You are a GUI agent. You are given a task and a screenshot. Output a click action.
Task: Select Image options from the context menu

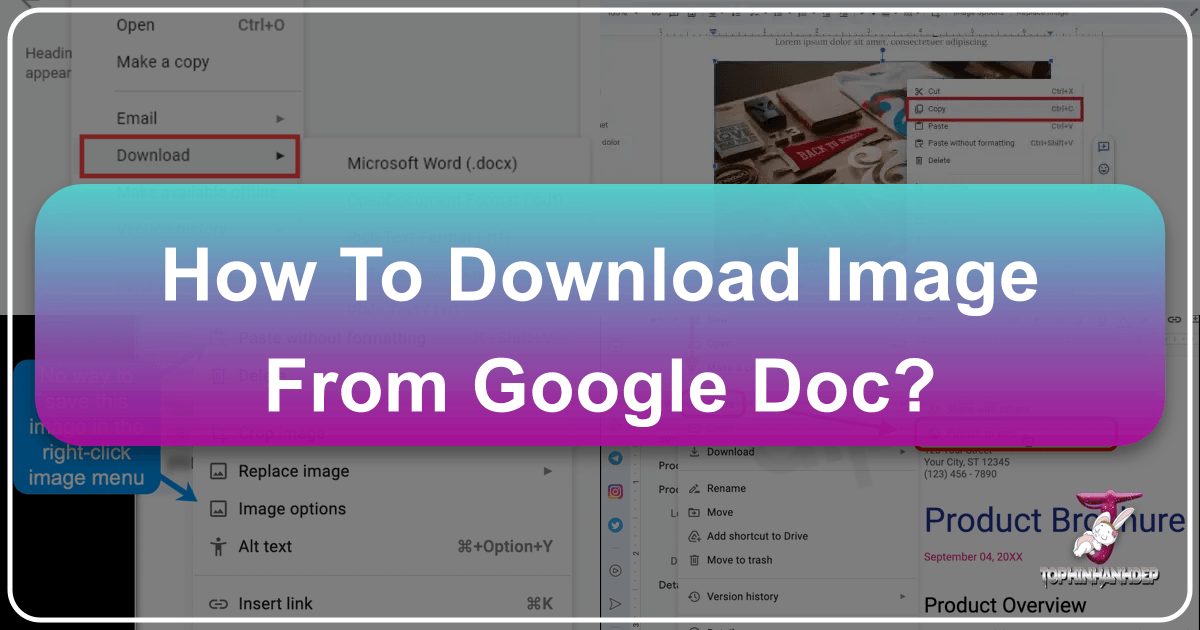click(x=291, y=509)
